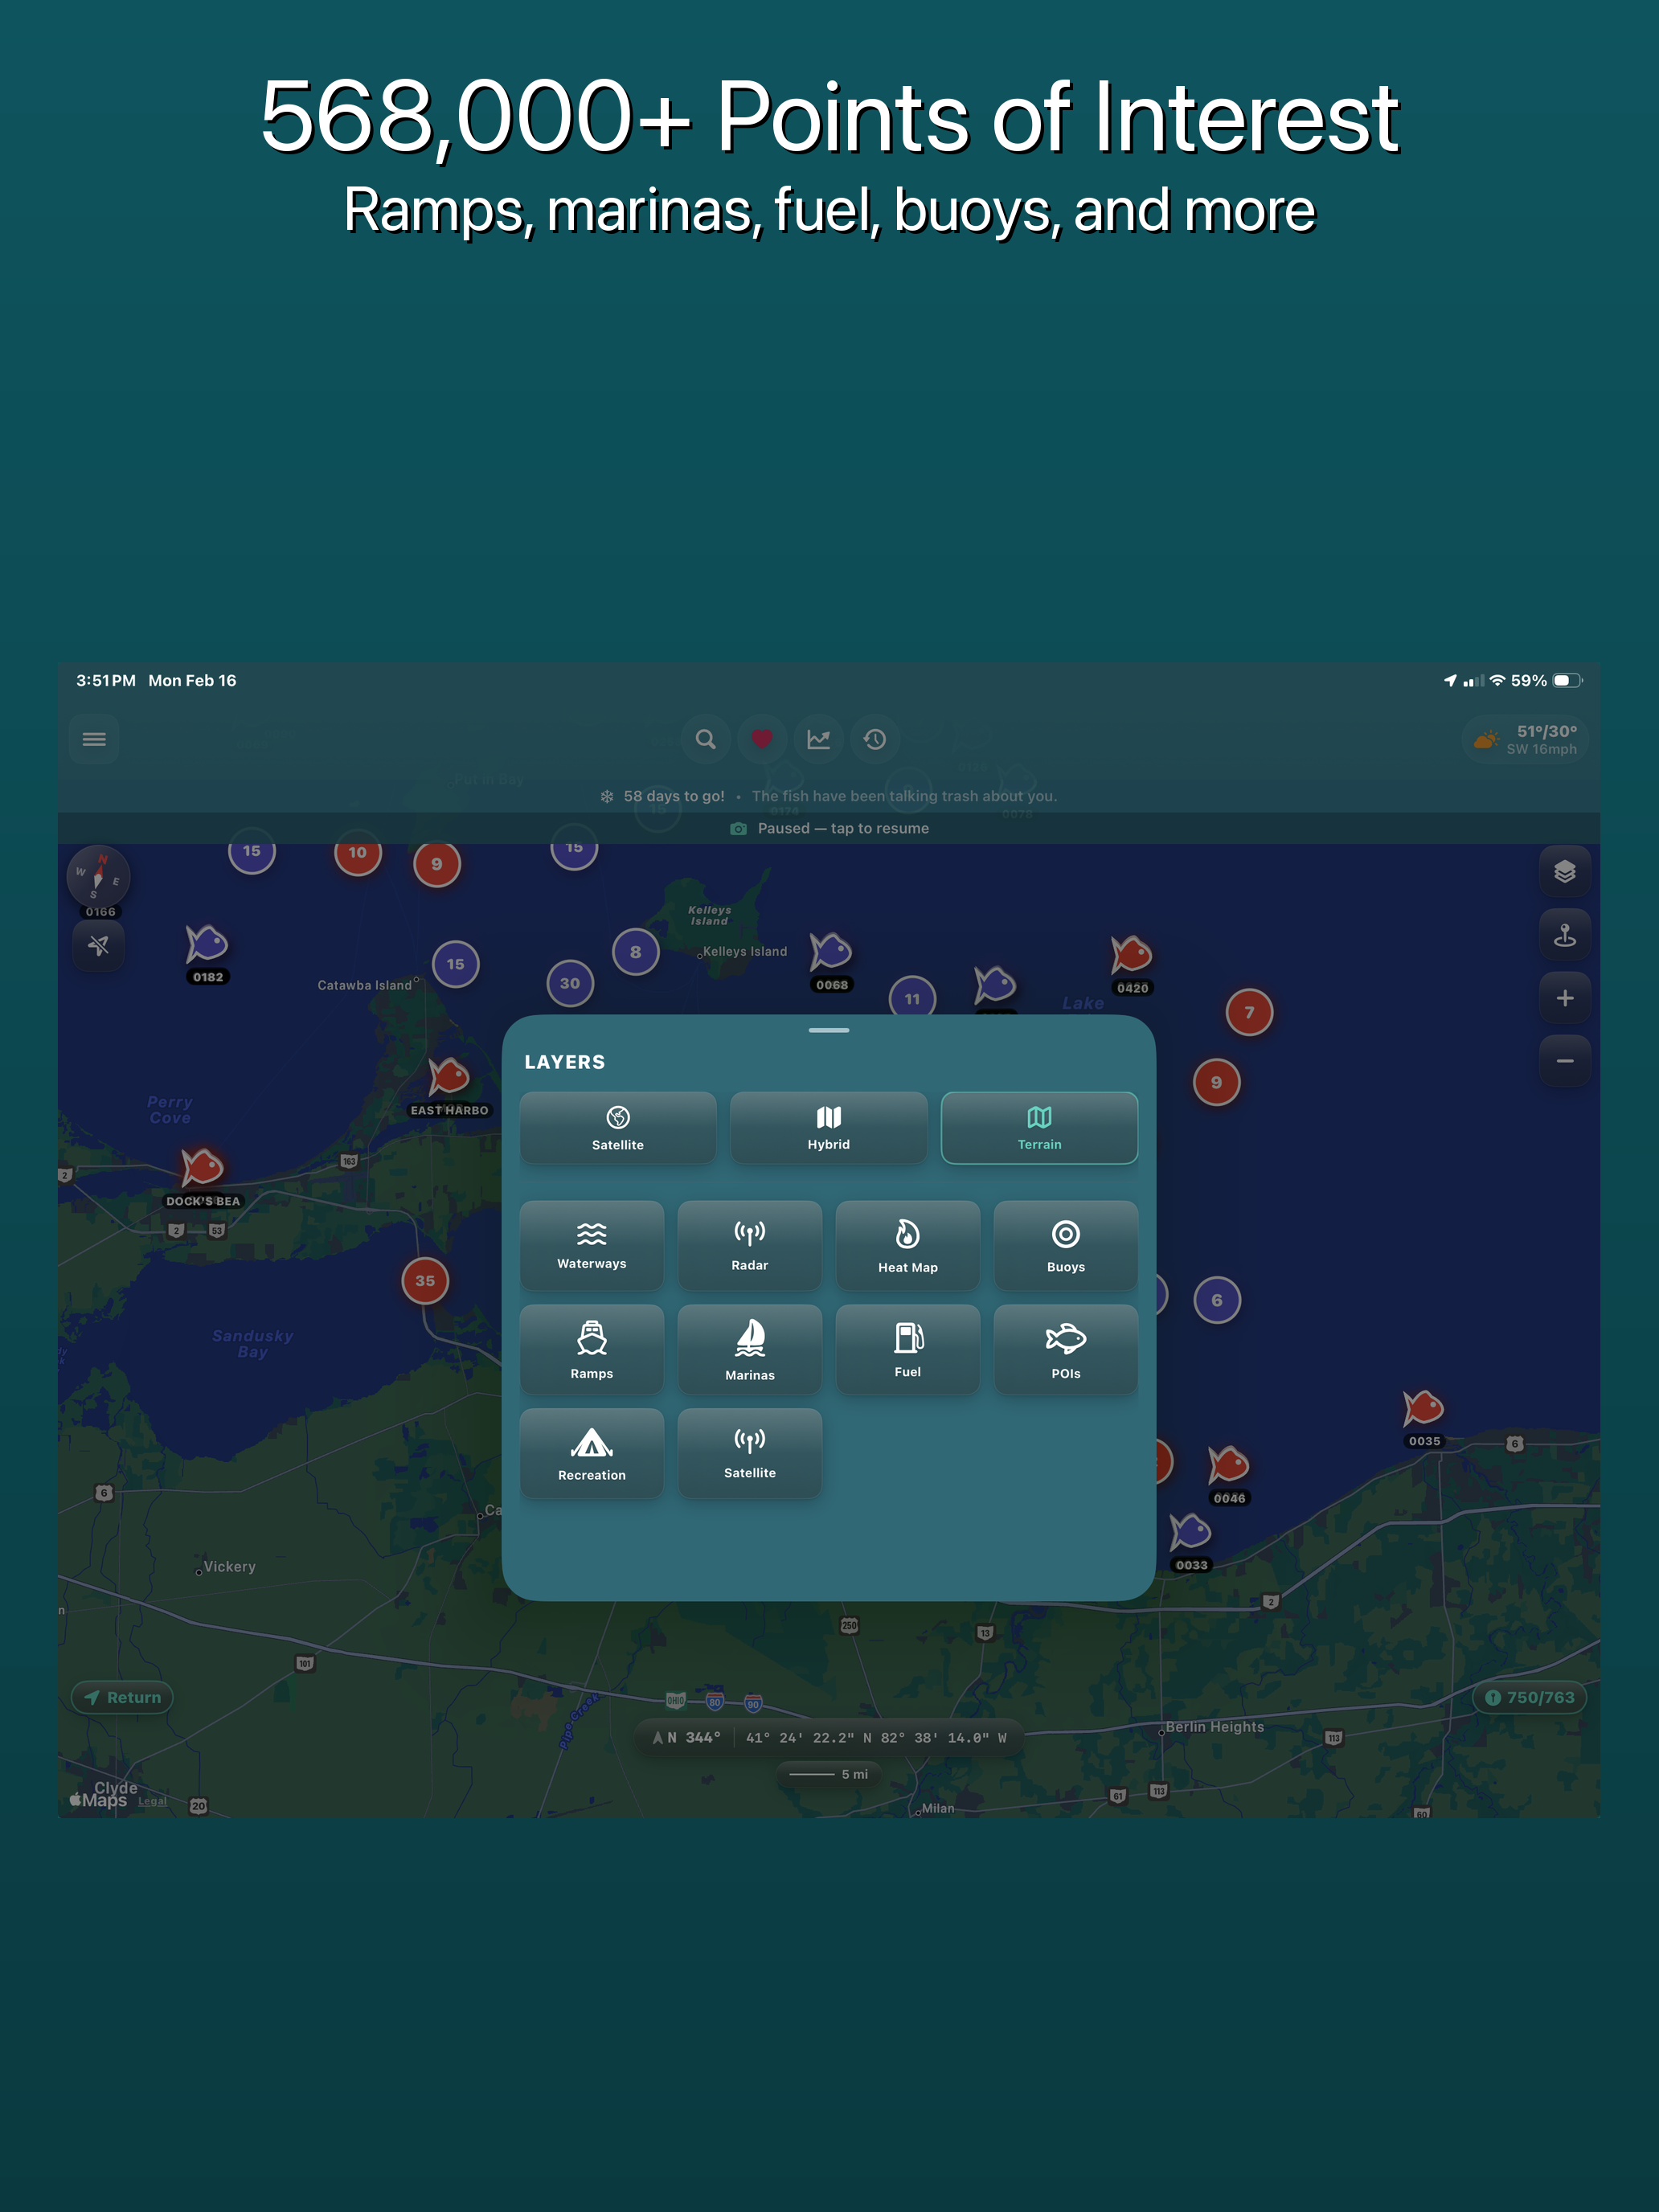This screenshot has width=1659, height=2212.
Task: Open favorites heart icon
Action: click(x=762, y=739)
